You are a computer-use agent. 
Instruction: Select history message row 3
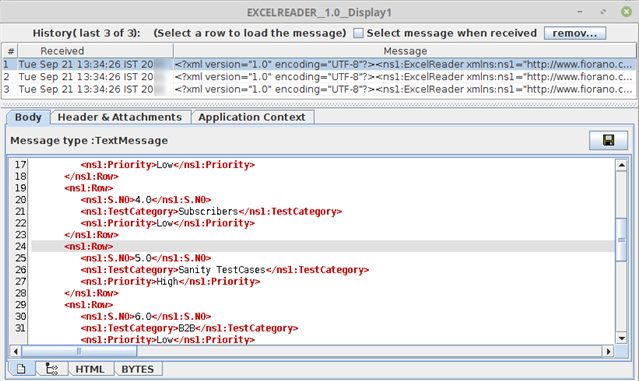click(319, 89)
